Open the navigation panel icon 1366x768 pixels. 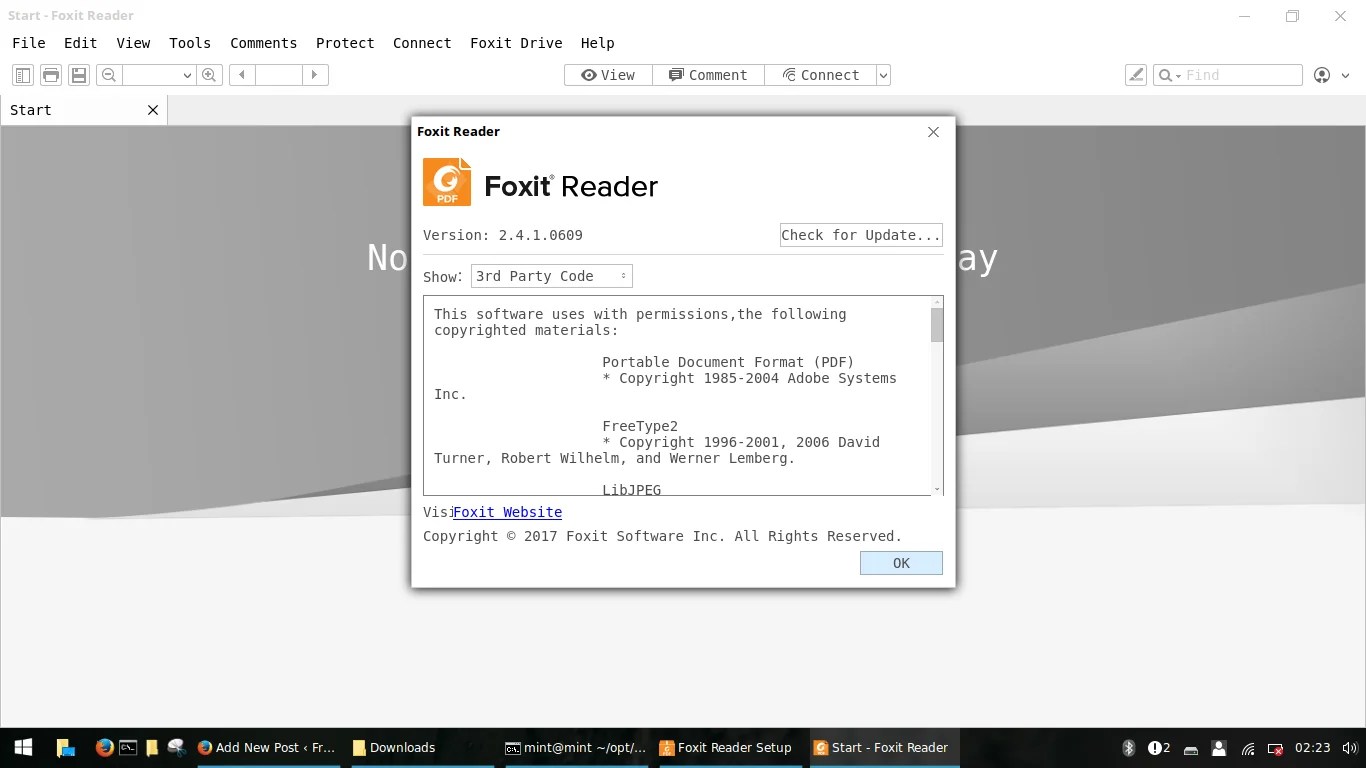tap(22, 75)
